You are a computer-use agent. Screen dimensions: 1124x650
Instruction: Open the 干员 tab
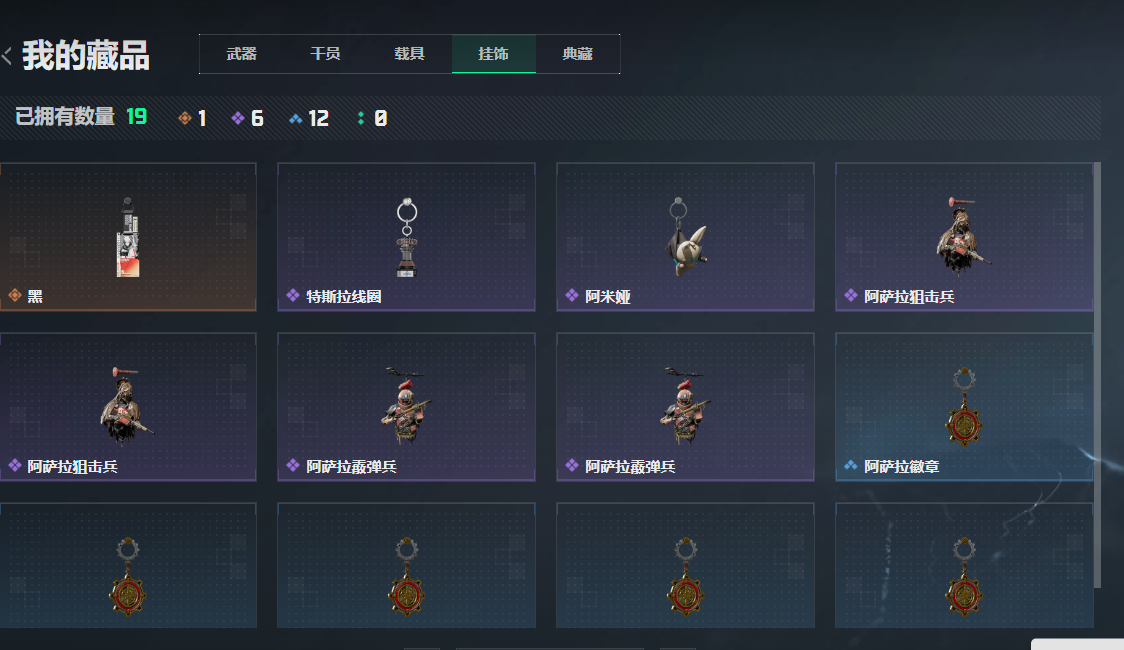pyautogui.click(x=325, y=54)
